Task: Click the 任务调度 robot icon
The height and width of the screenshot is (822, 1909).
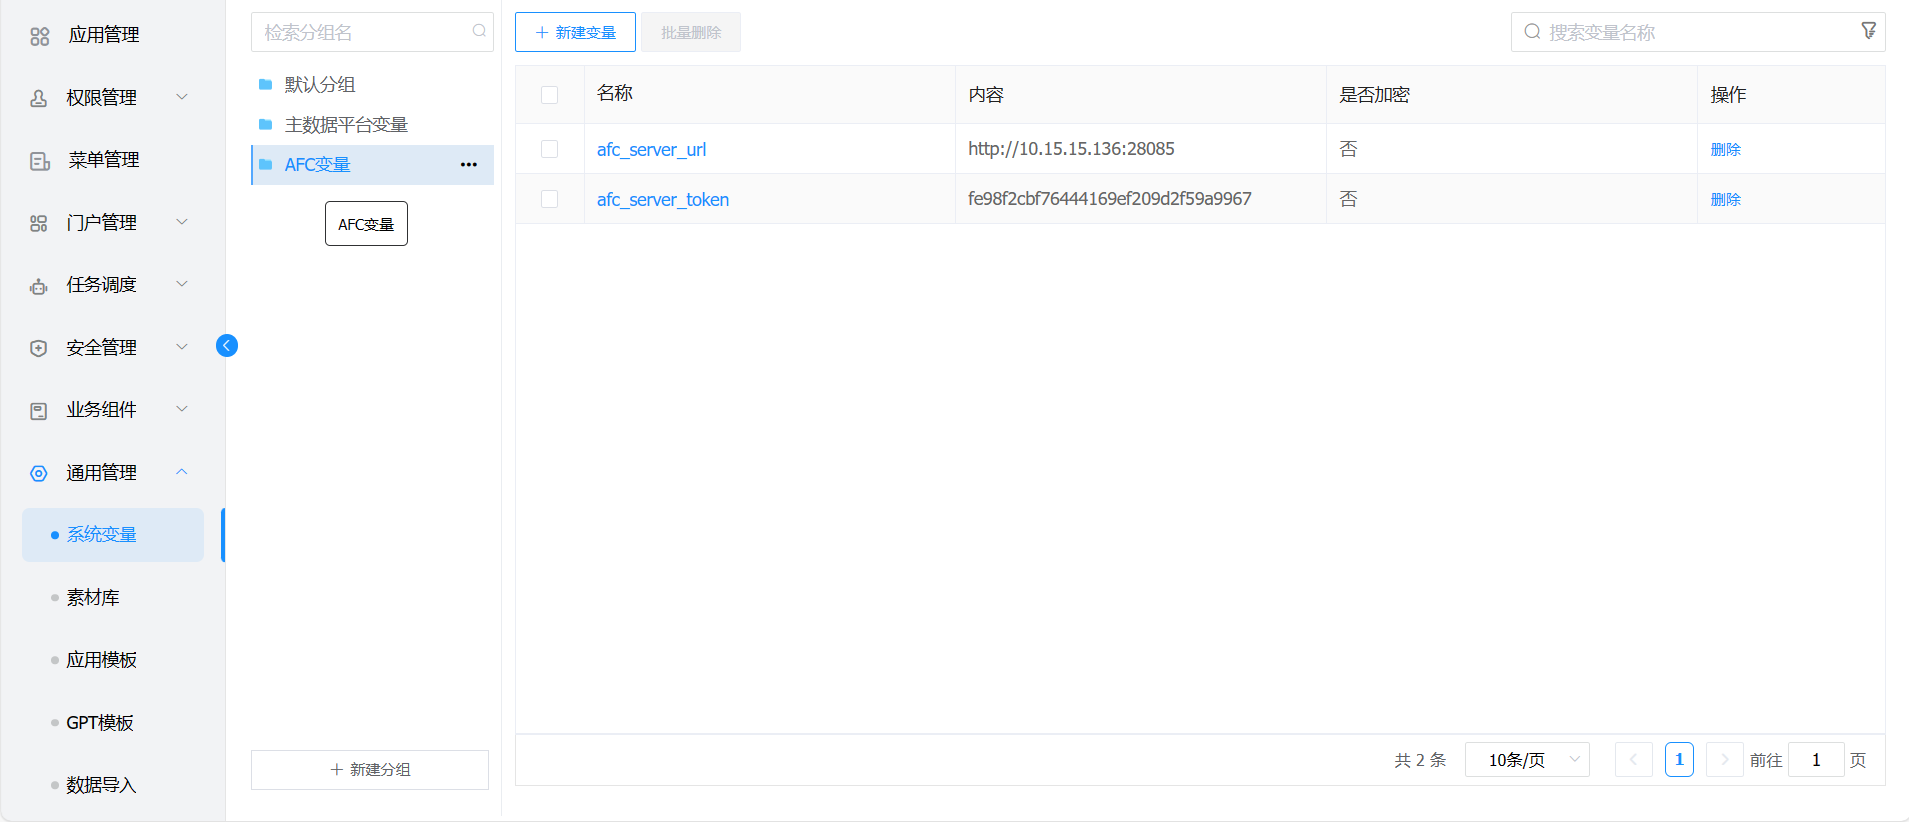Action: coord(39,286)
